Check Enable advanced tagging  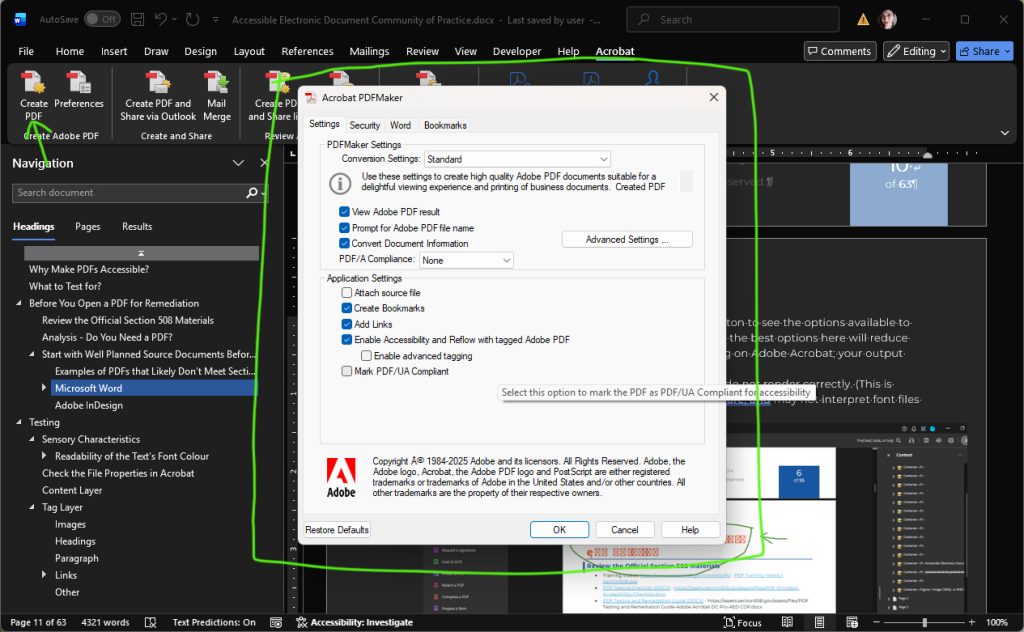pyautogui.click(x=366, y=356)
